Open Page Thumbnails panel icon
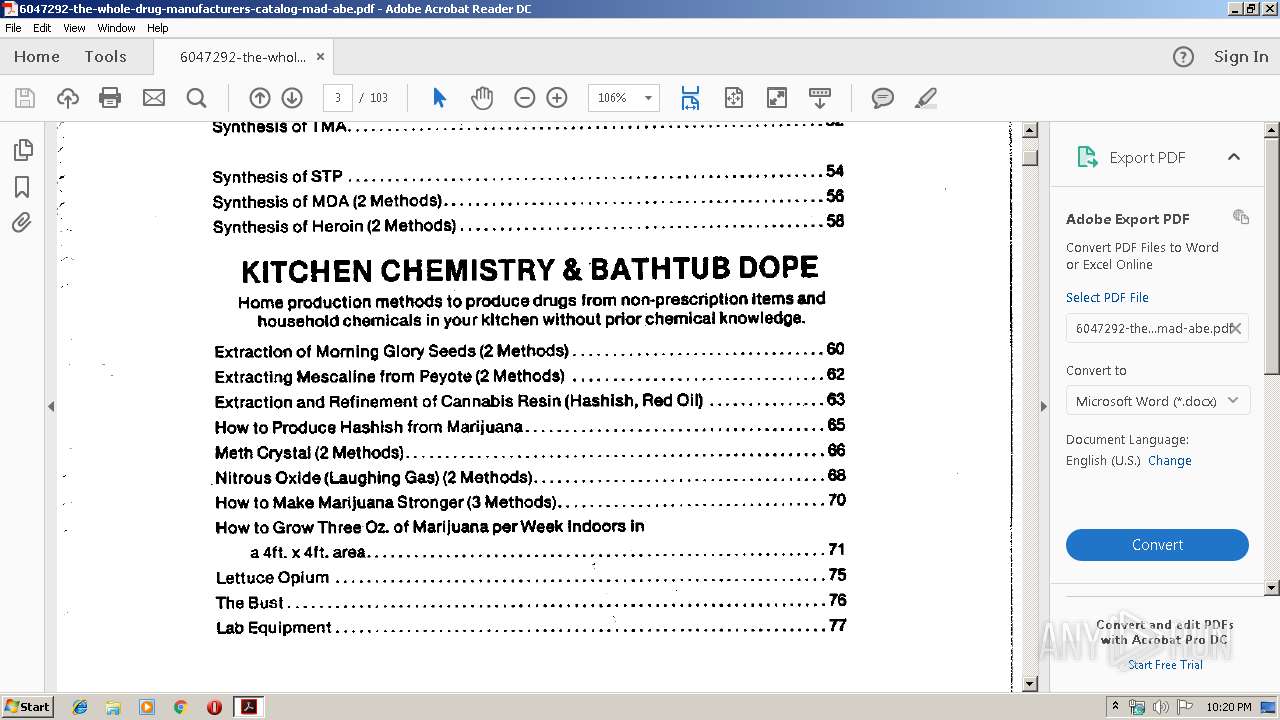Image resolution: width=1280 pixels, height=720 pixels. [x=22, y=150]
